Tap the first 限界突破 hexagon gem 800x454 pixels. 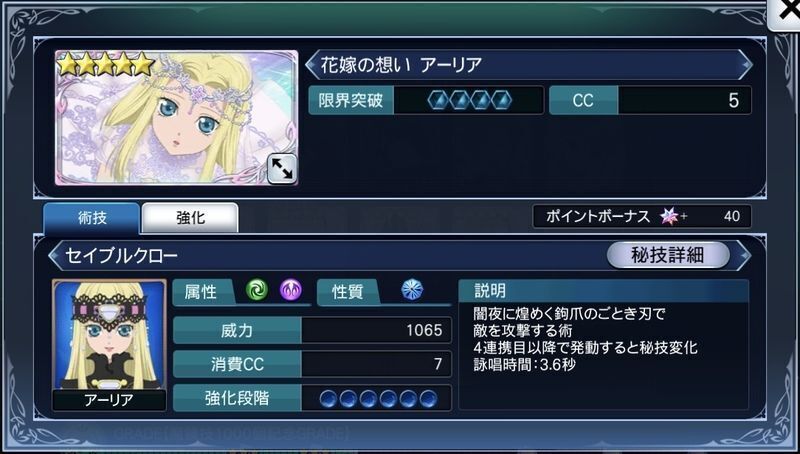438,100
